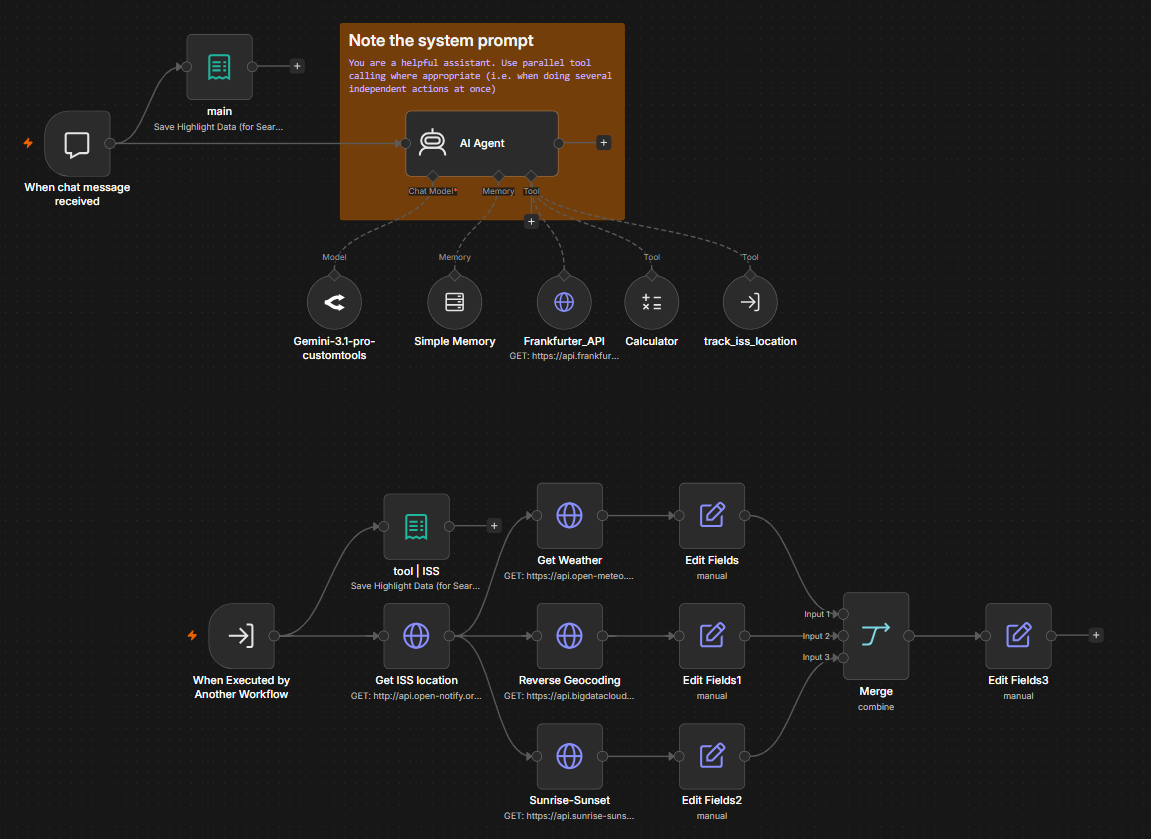Click the plus after the 'main' node
The width and height of the screenshot is (1151, 839).
tap(297, 66)
